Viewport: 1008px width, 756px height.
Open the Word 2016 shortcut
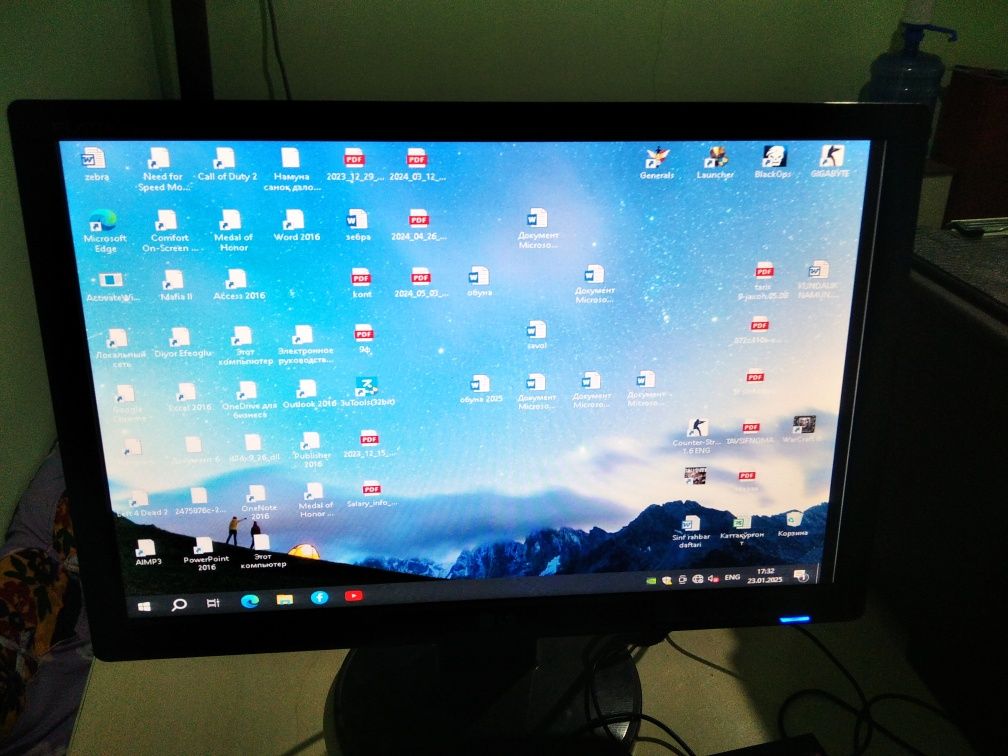click(296, 225)
